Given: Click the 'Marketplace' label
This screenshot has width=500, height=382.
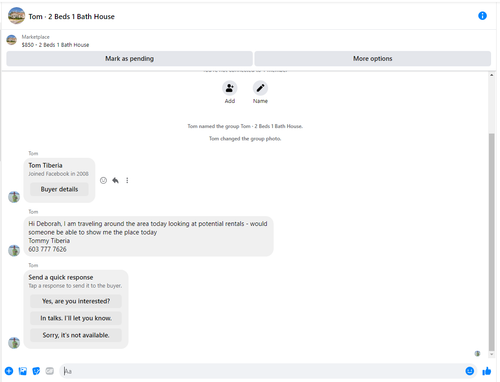Looking at the screenshot, I should (x=36, y=37).
